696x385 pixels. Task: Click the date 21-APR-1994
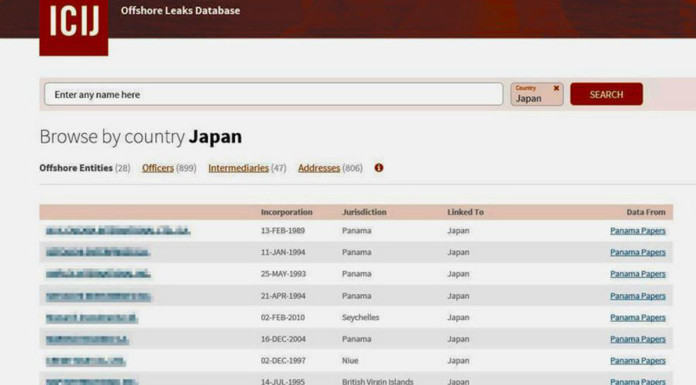283,296
